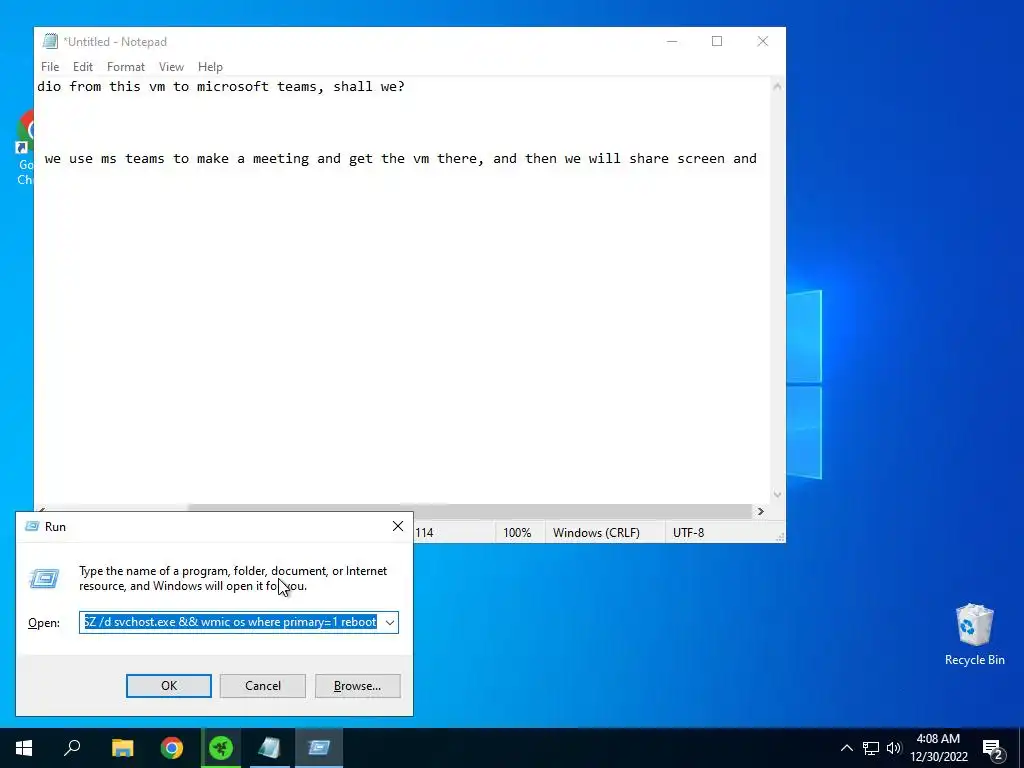Image resolution: width=1024 pixels, height=768 pixels.
Task: Show hidden system tray icons
Action: pos(846,748)
